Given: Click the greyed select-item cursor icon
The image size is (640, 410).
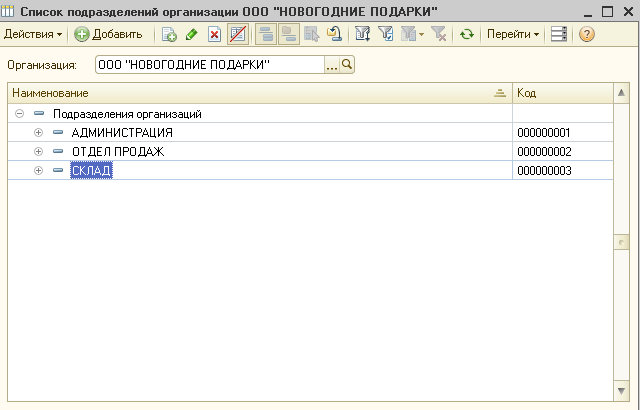Looking at the screenshot, I should click(x=312, y=34).
